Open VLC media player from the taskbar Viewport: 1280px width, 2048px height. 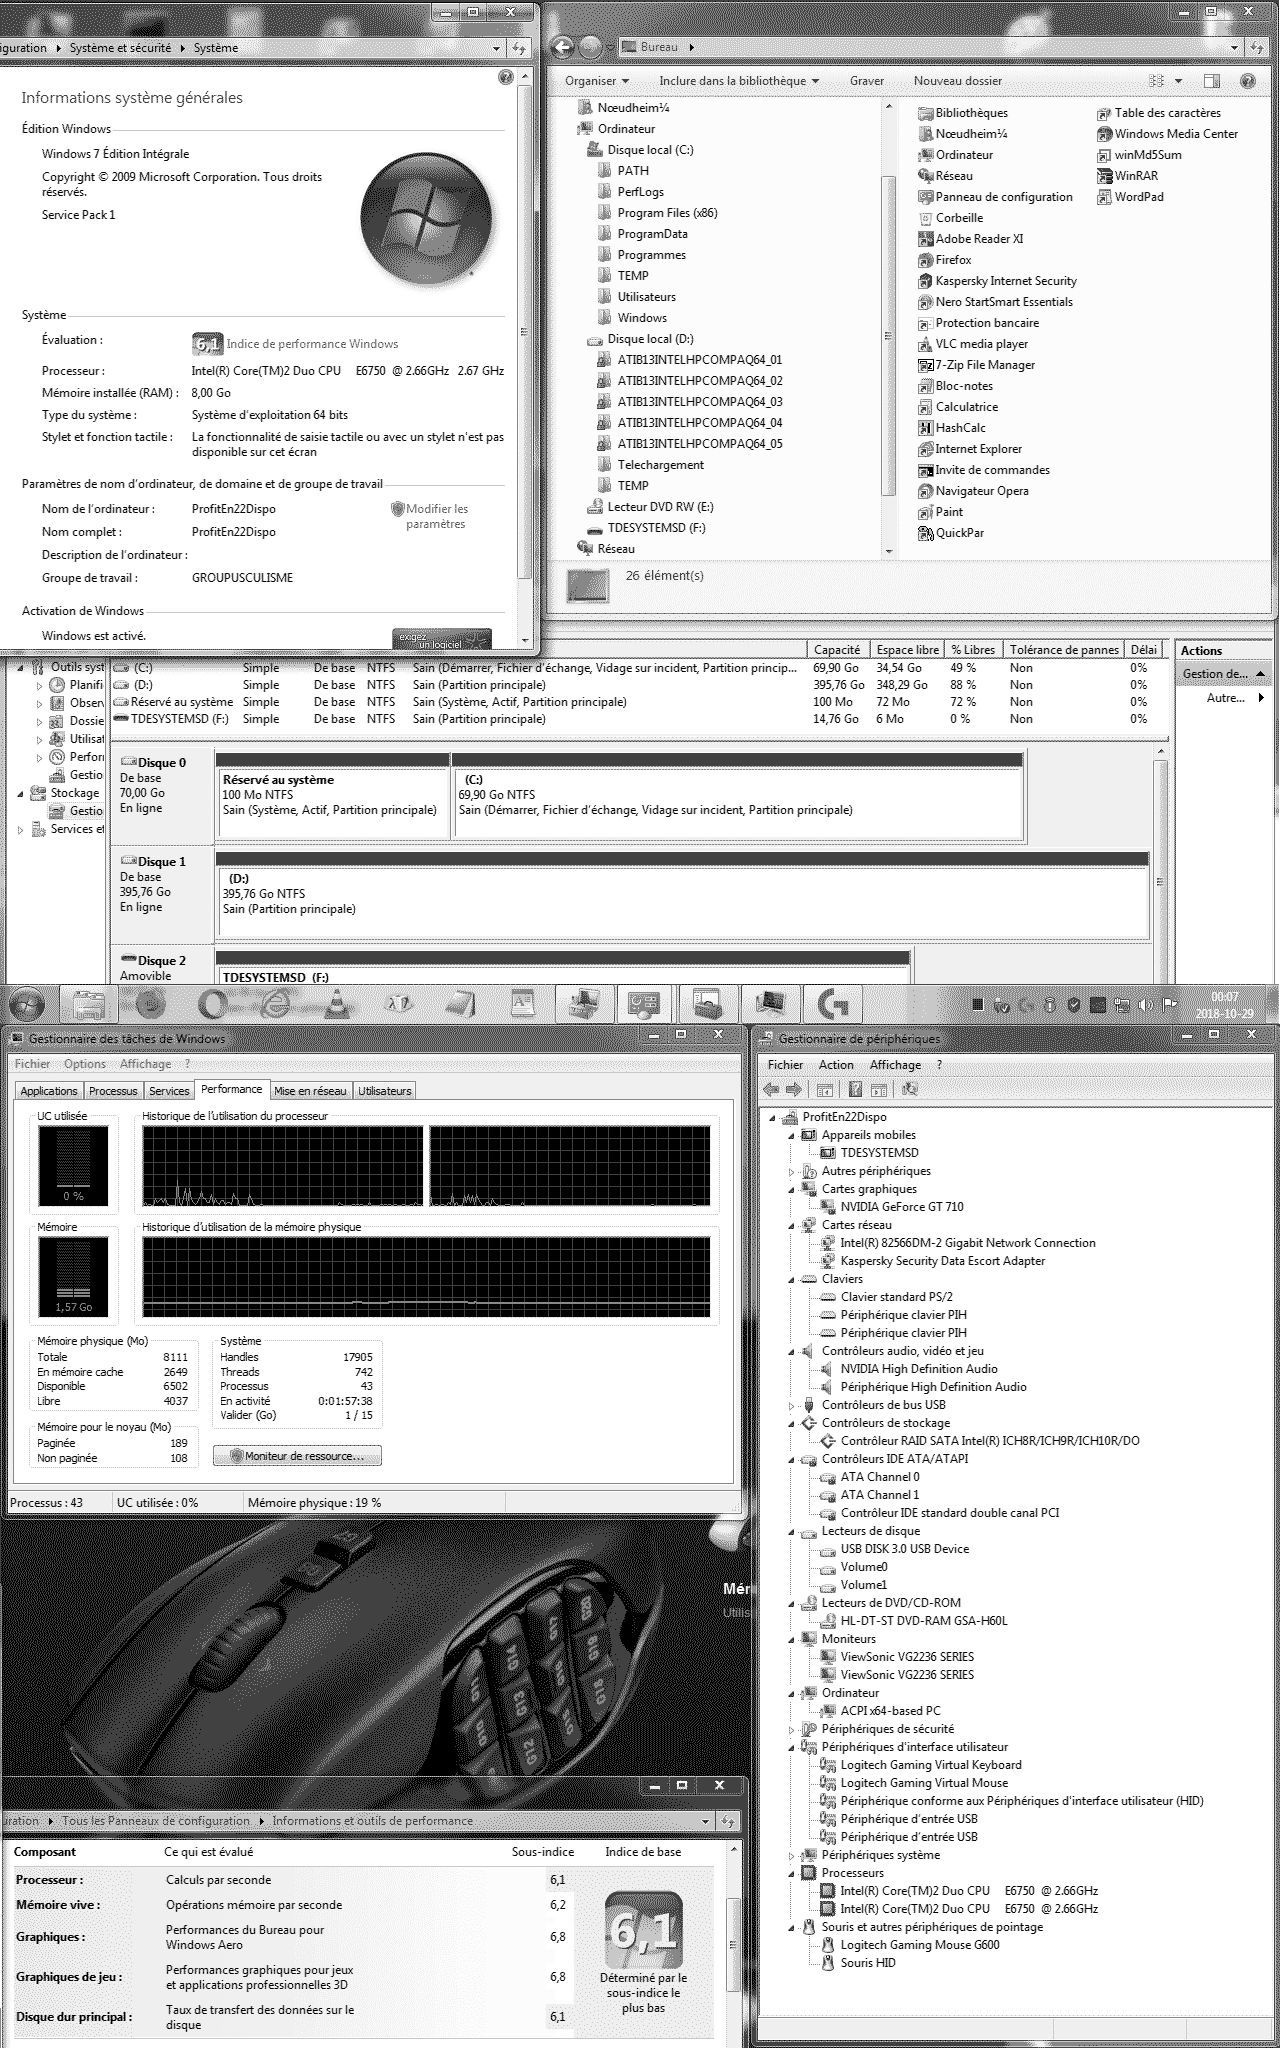(337, 1003)
